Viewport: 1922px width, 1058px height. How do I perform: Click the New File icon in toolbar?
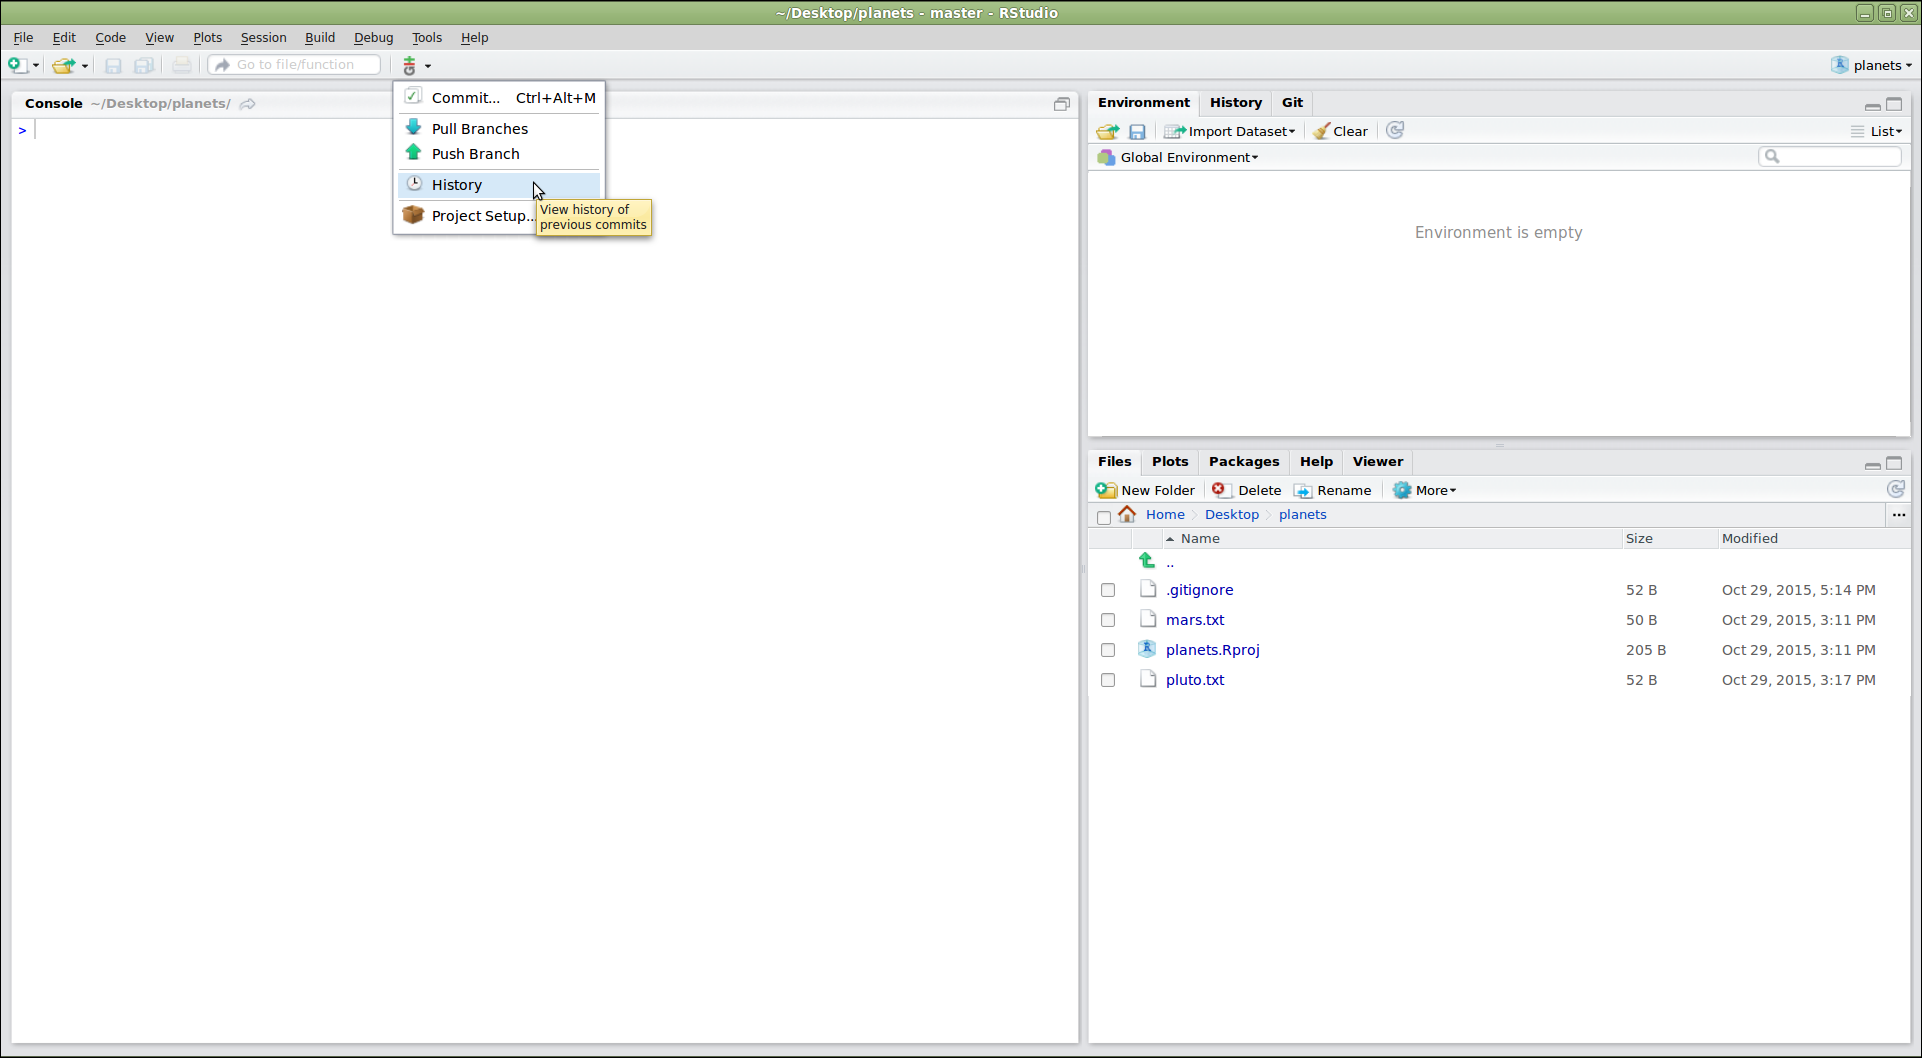(17, 65)
